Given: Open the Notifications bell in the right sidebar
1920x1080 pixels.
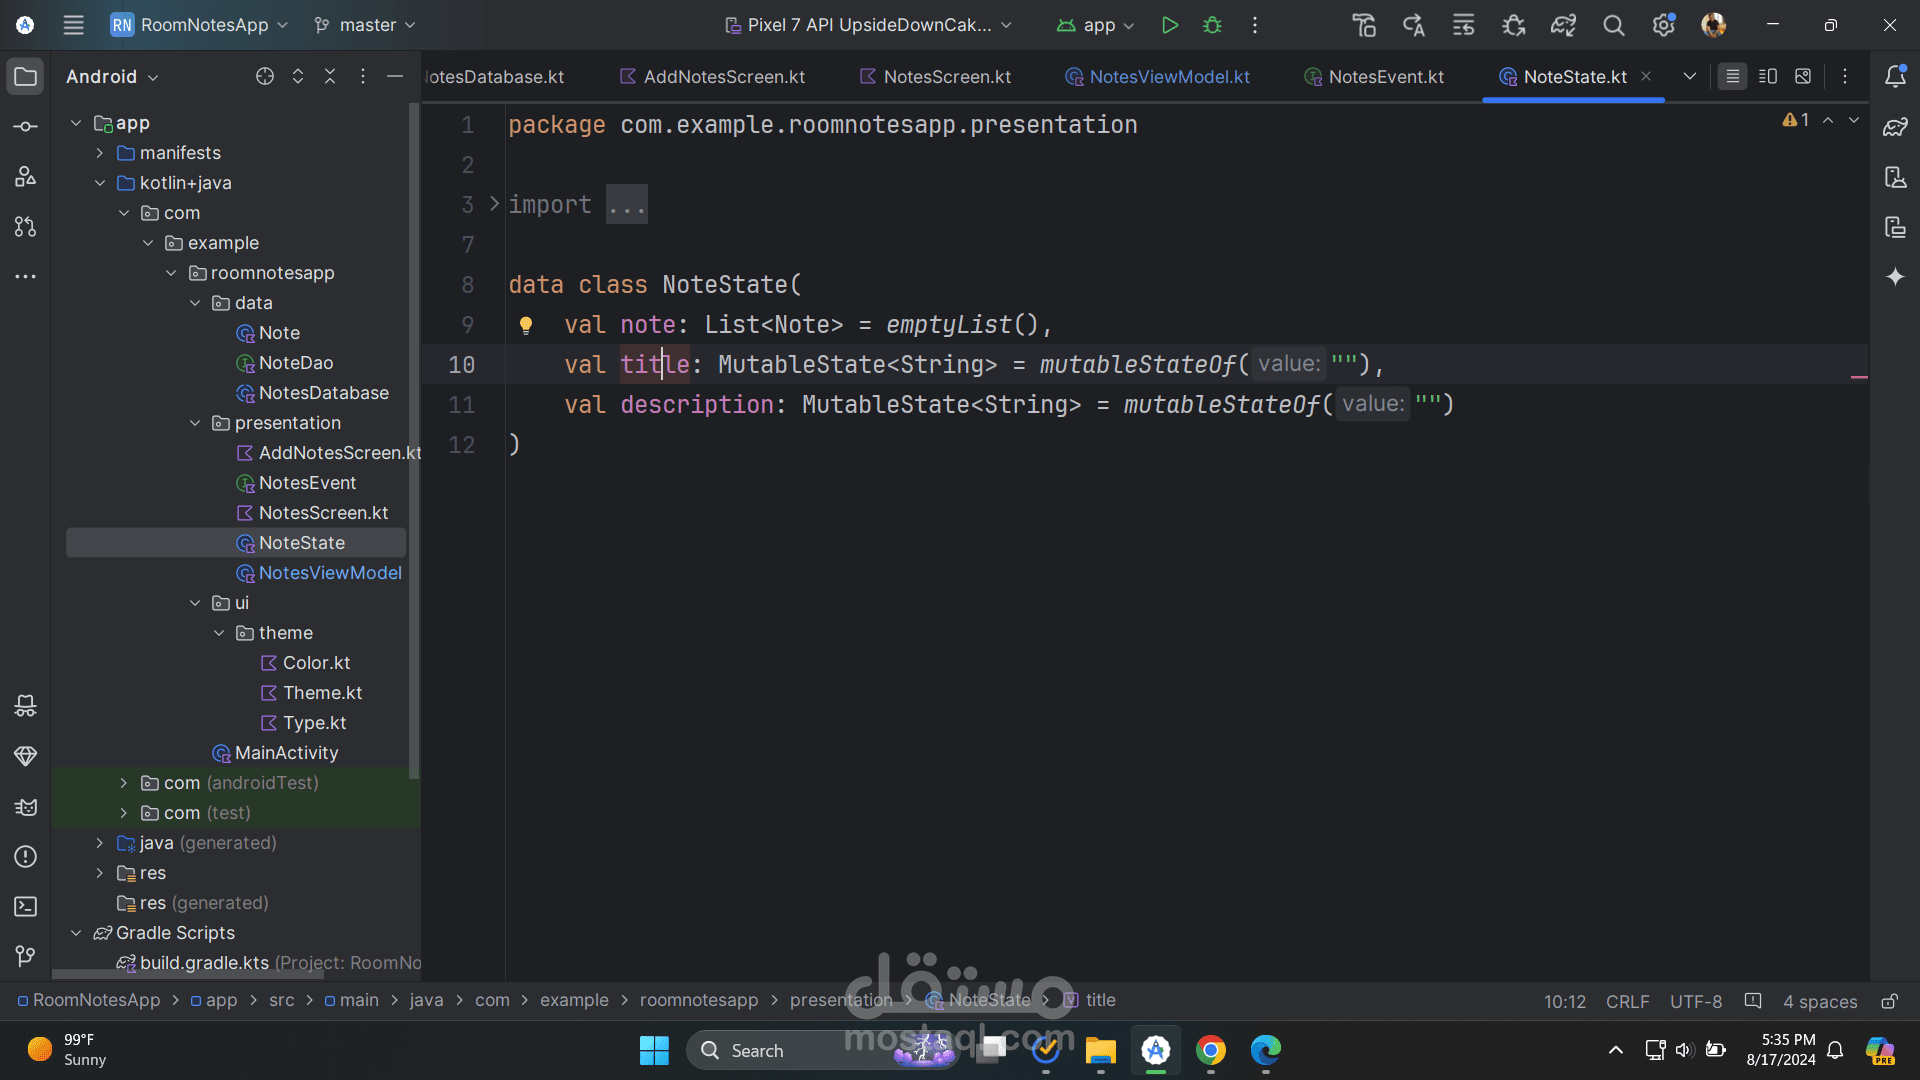Looking at the screenshot, I should click(1895, 77).
